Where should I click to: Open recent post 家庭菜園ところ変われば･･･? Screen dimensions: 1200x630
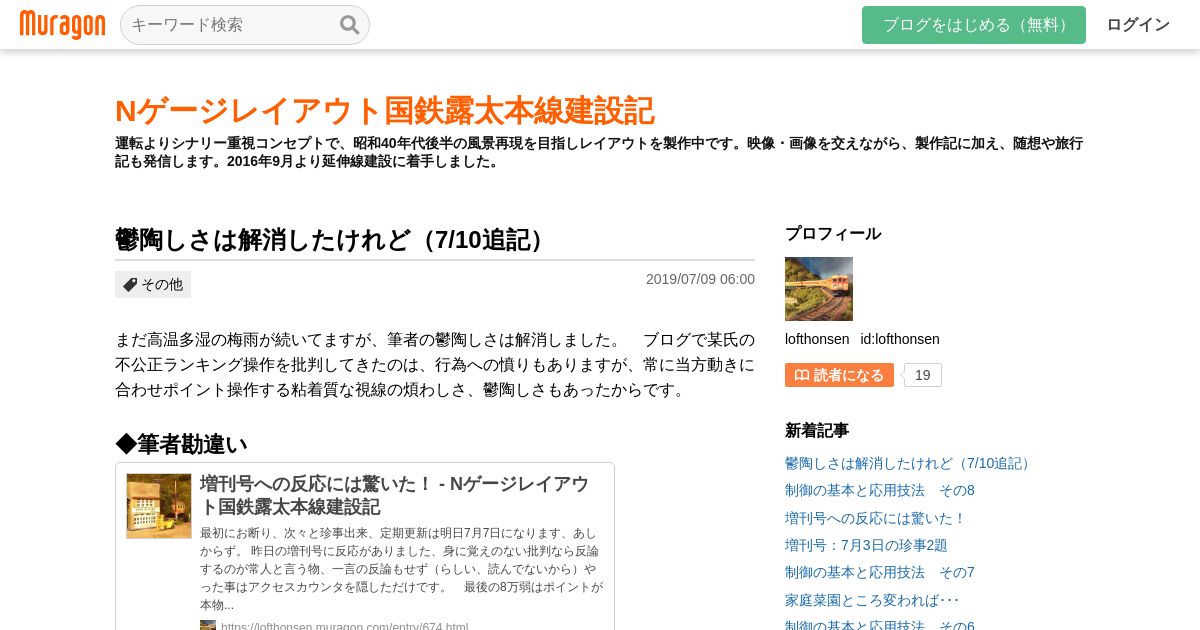(872, 600)
